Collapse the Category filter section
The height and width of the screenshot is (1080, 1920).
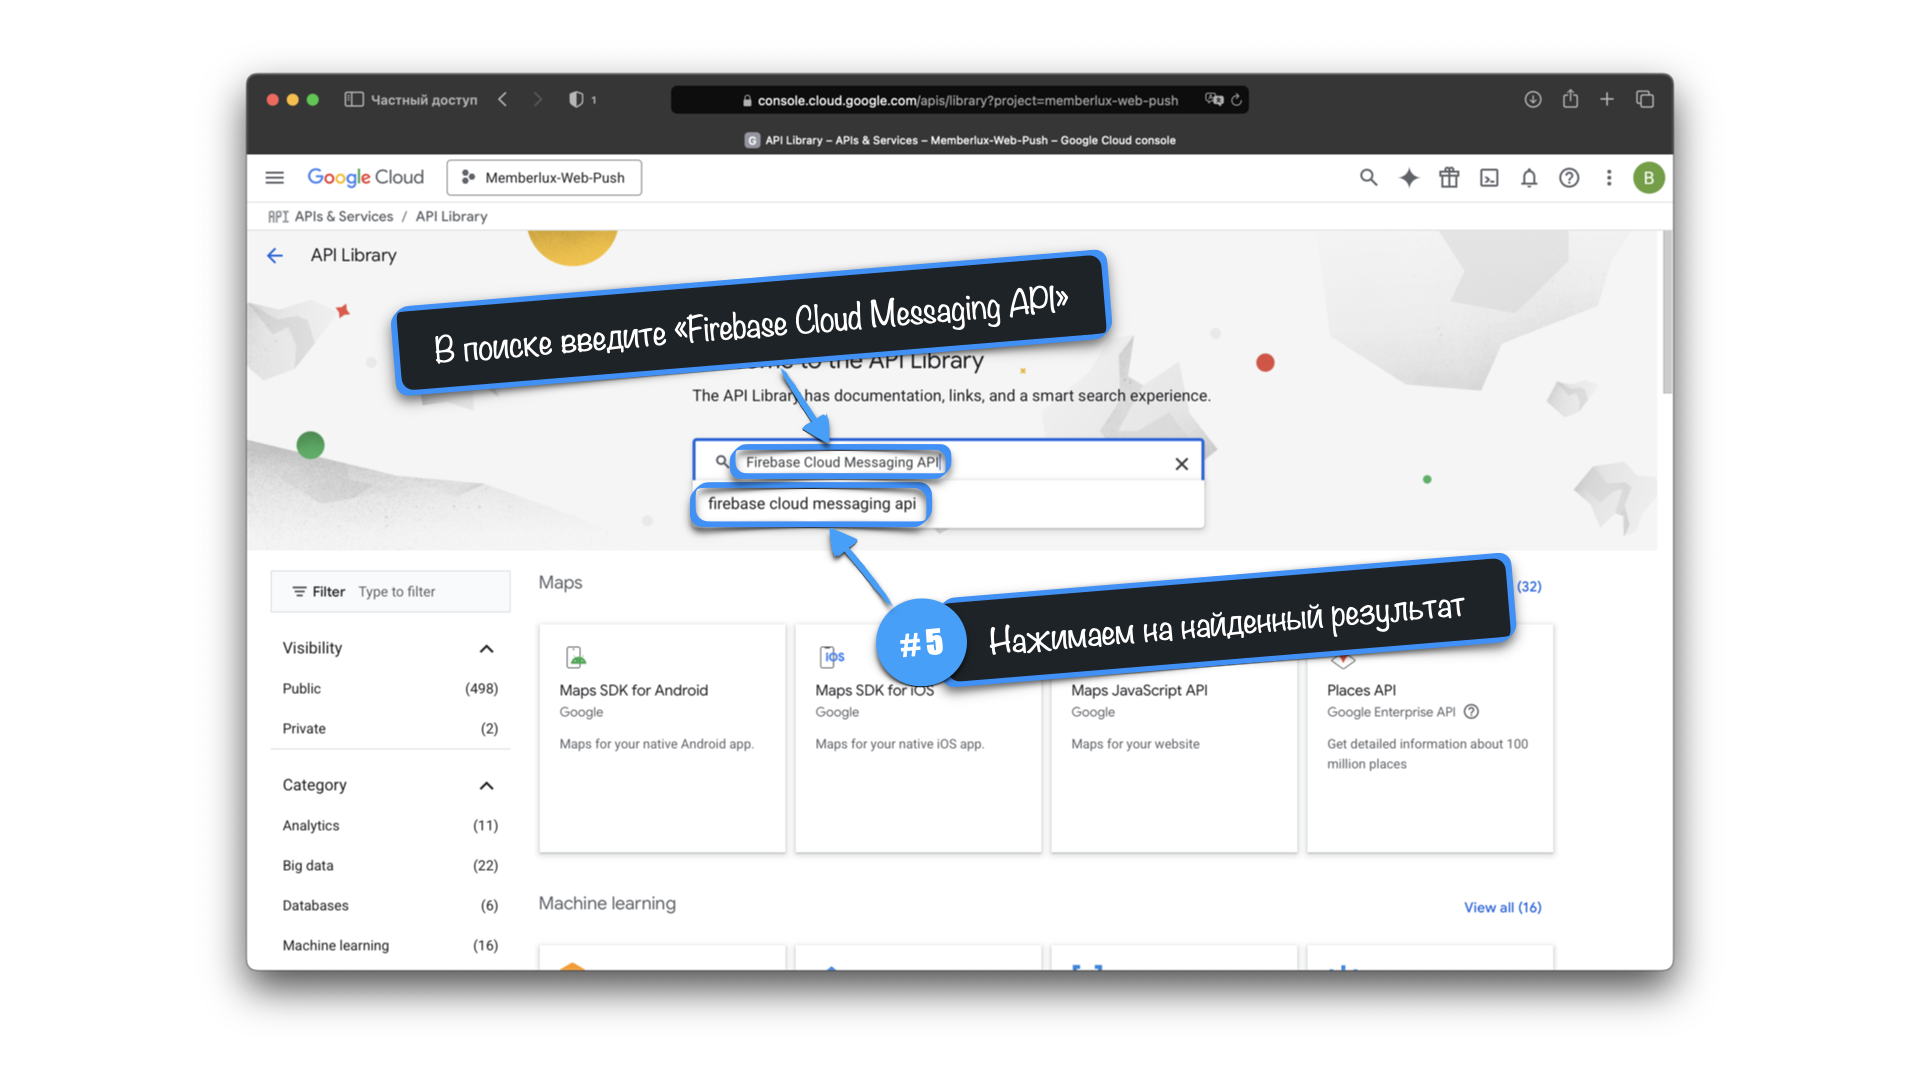coord(486,786)
